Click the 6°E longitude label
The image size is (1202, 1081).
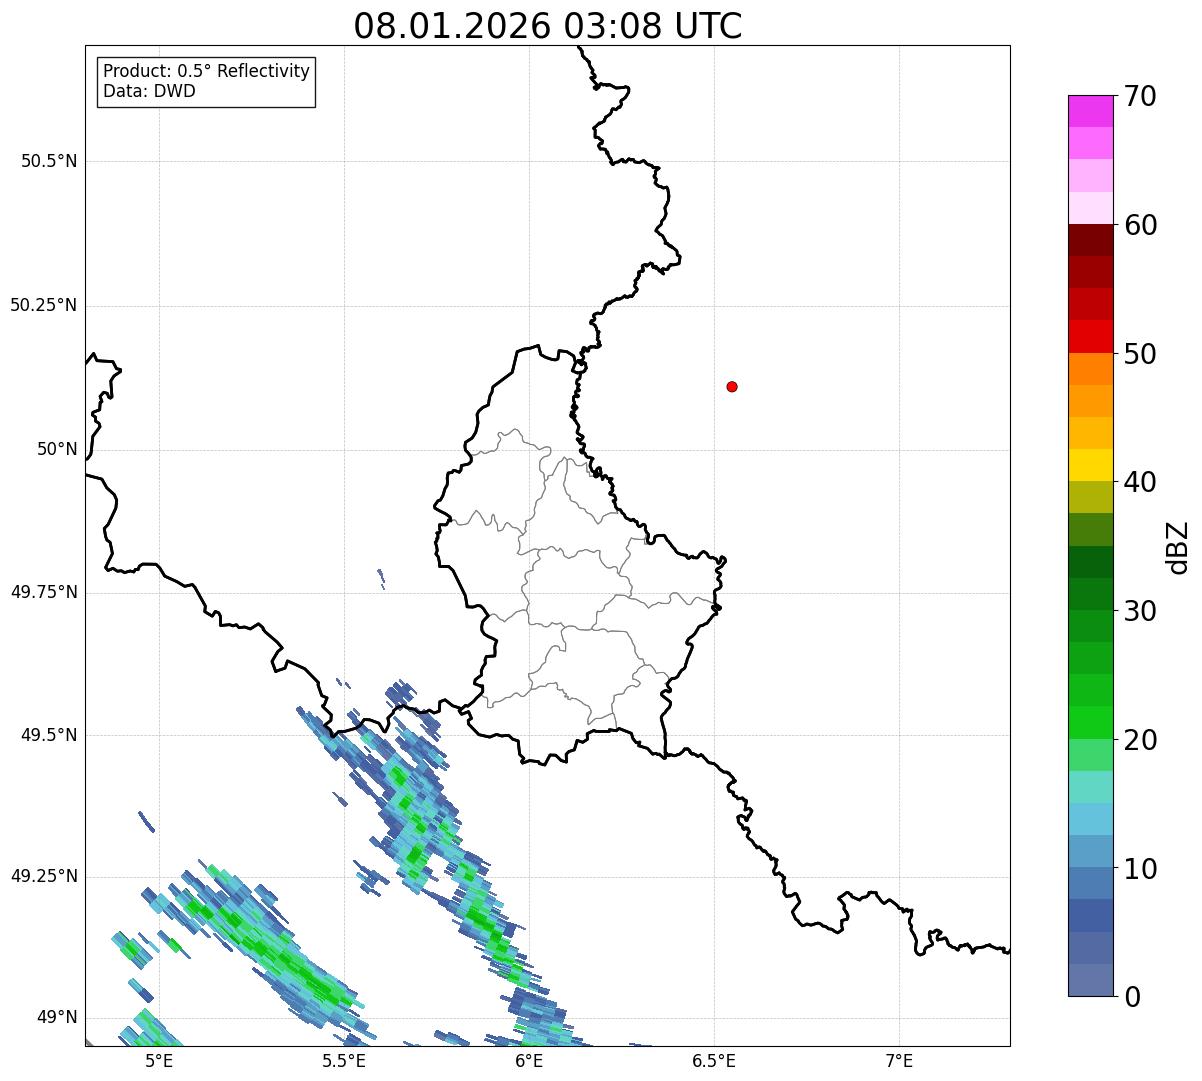pyautogui.click(x=529, y=1061)
